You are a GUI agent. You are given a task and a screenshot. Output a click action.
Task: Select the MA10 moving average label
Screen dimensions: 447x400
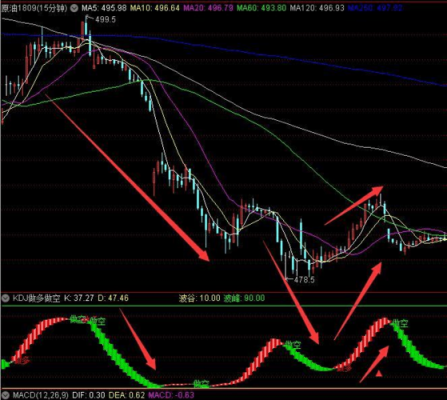pos(155,7)
